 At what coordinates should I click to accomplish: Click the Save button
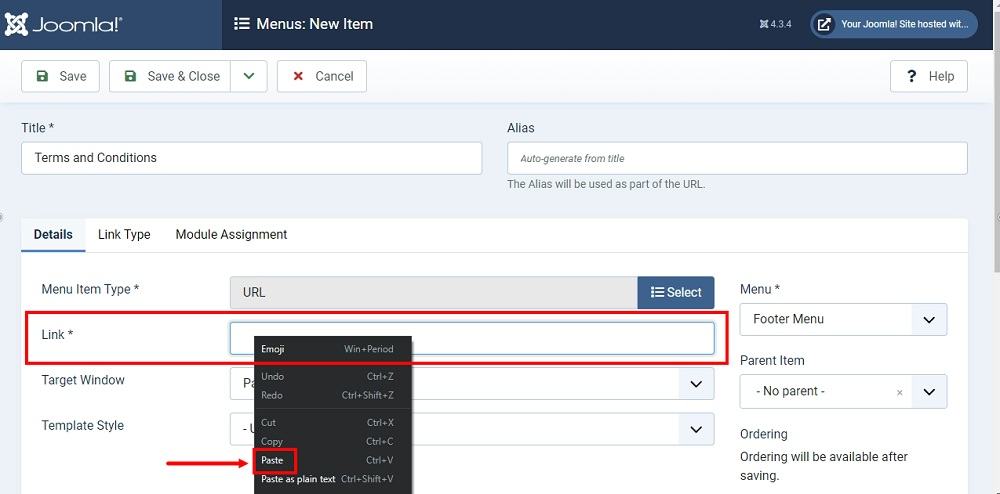tap(61, 76)
